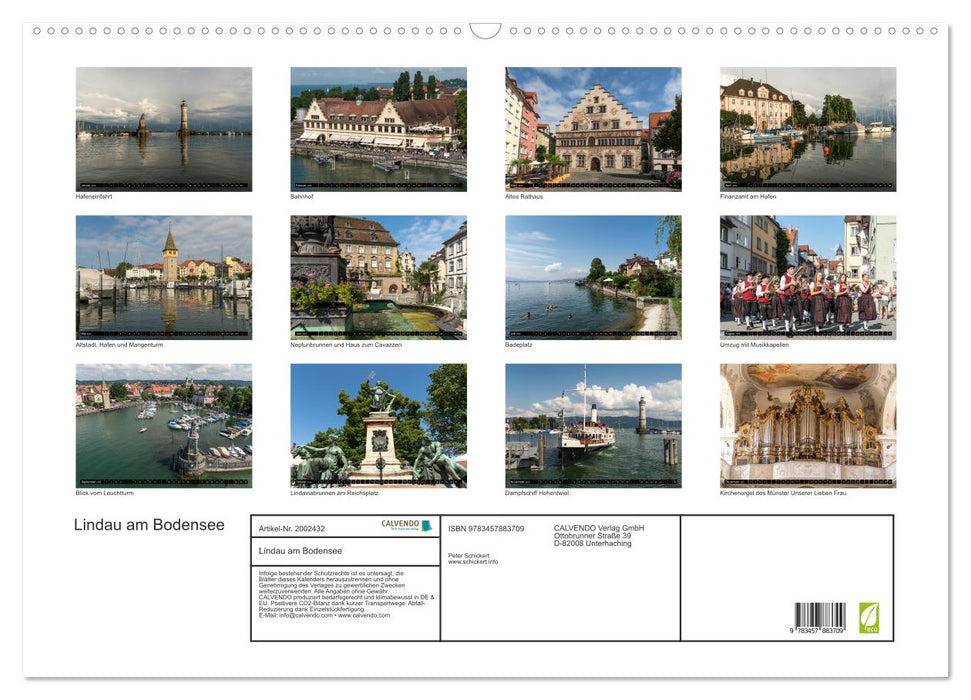Open the Lindaviabrunnen am Reichsplatz photo
This screenshot has width=971, height=700.
coord(378,424)
